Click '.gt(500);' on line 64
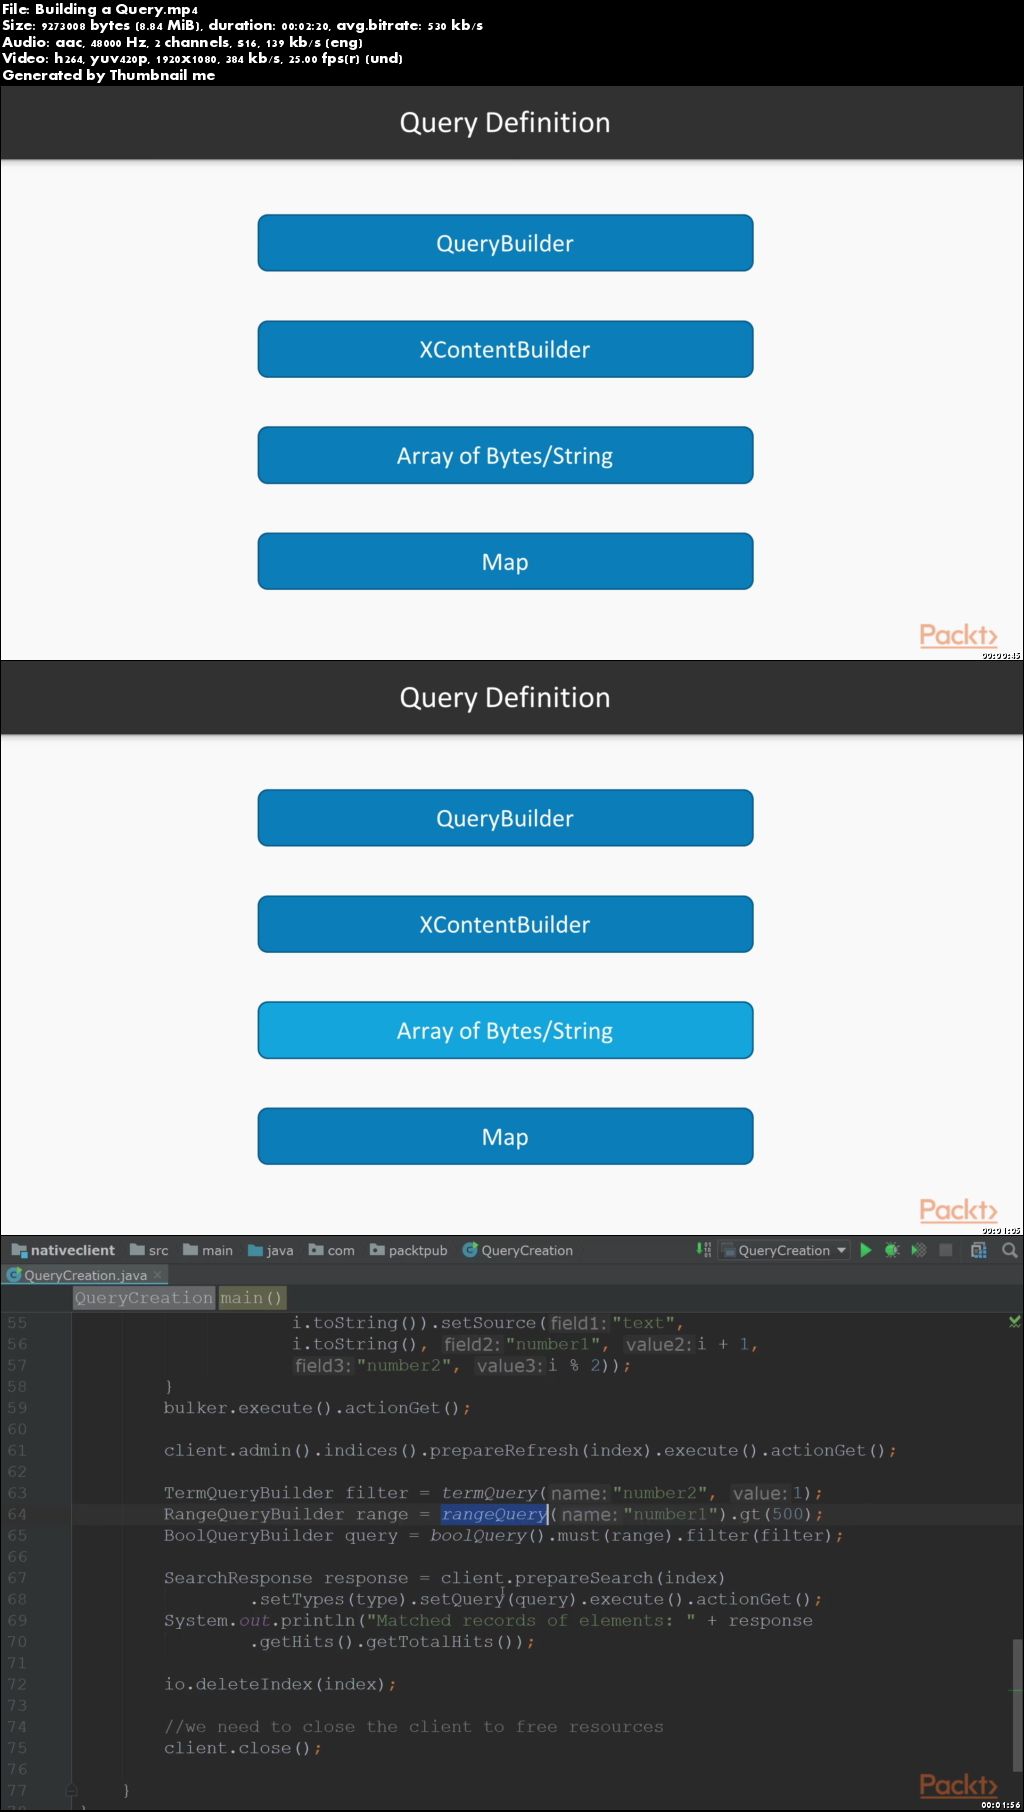1024x1812 pixels. (776, 1514)
